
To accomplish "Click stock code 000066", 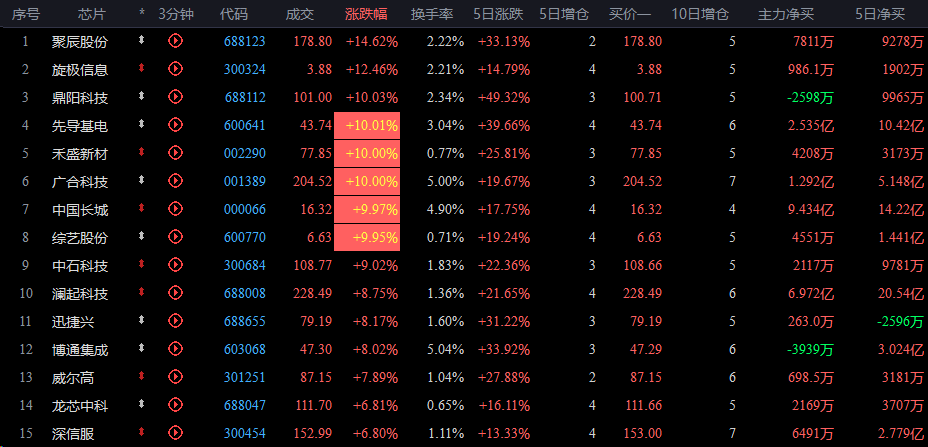I will click(x=245, y=210).
